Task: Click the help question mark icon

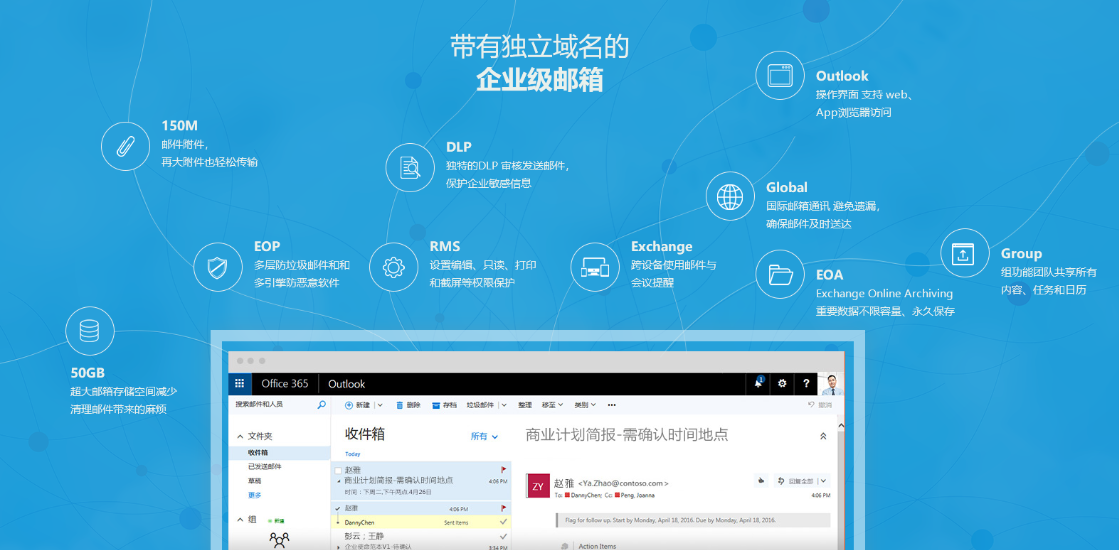Action: tap(806, 384)
